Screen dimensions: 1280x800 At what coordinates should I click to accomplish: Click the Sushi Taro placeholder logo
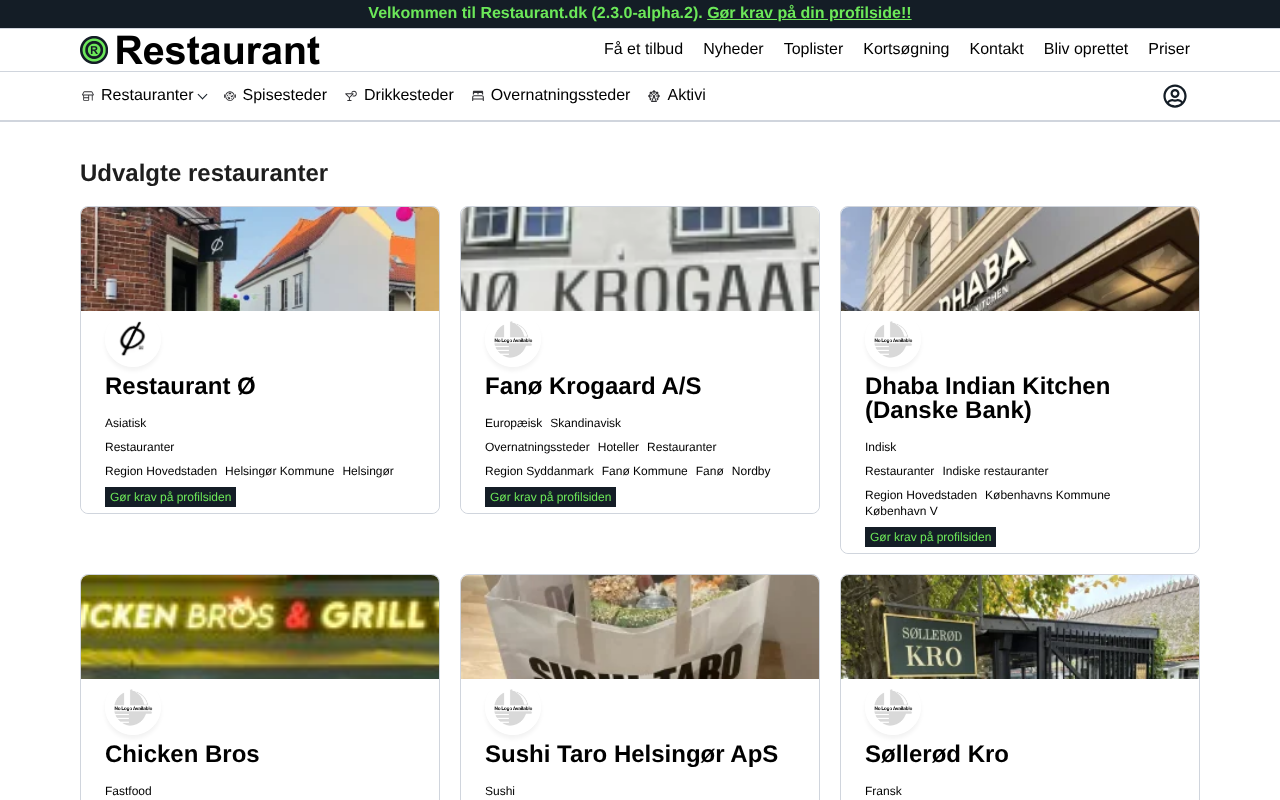[513, 708]
